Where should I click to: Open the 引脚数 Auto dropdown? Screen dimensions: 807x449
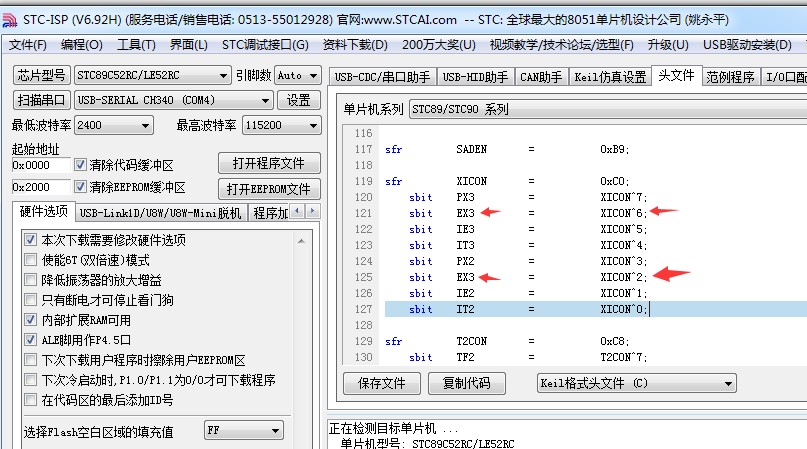(297, 76)
